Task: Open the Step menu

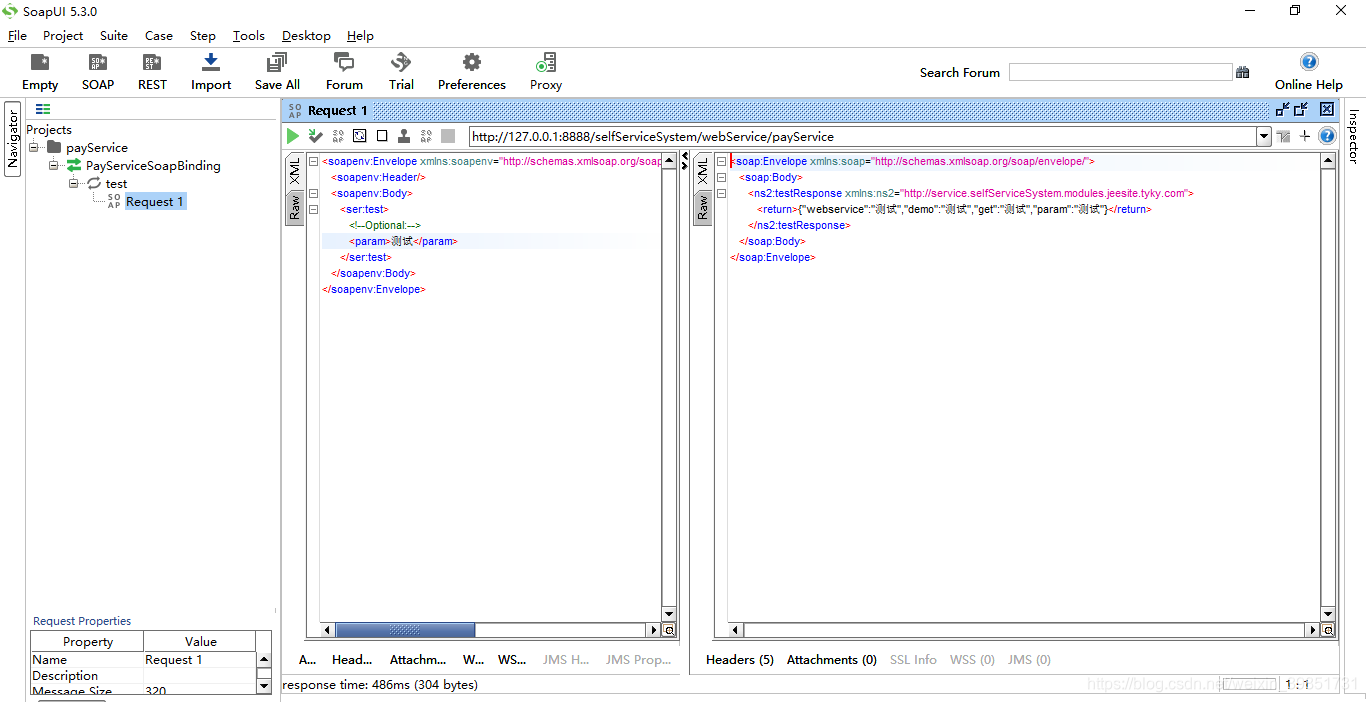Action: (203, 35)
